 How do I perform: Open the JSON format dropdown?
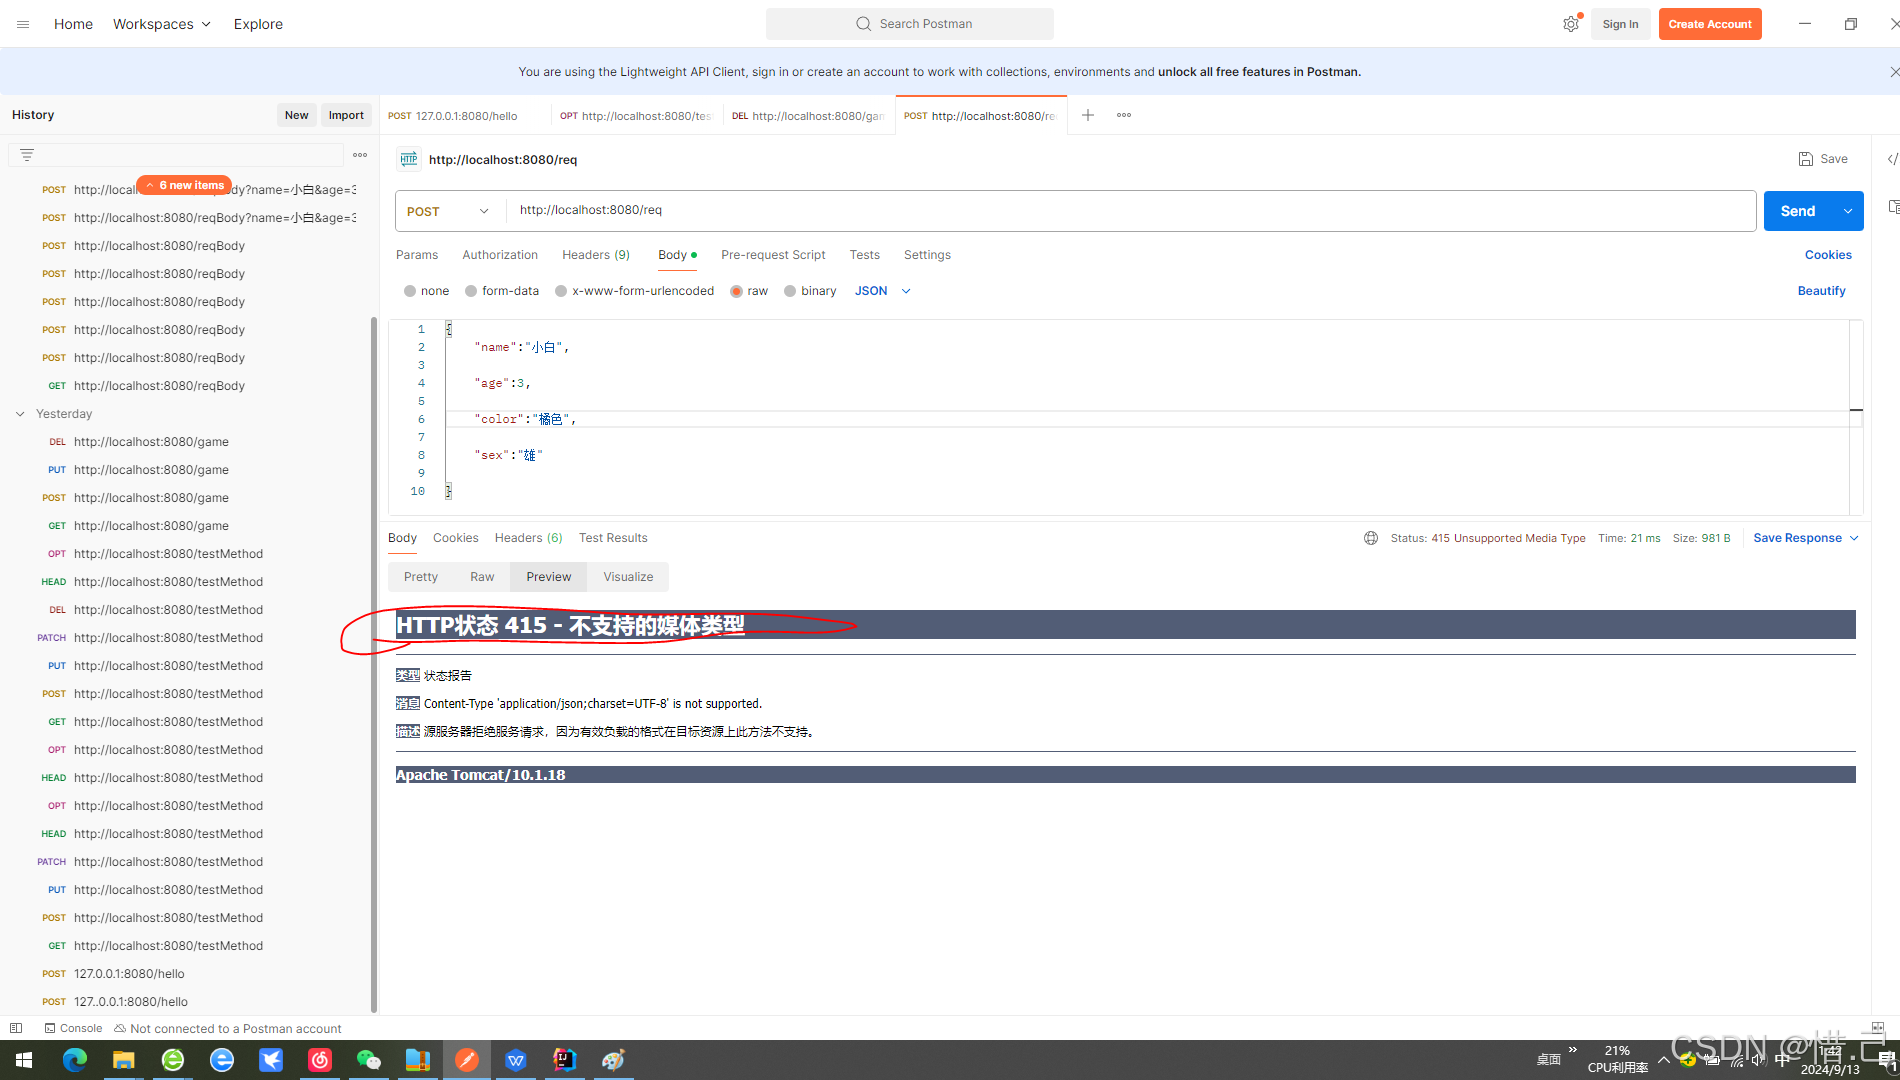click(x=882, y=291)
